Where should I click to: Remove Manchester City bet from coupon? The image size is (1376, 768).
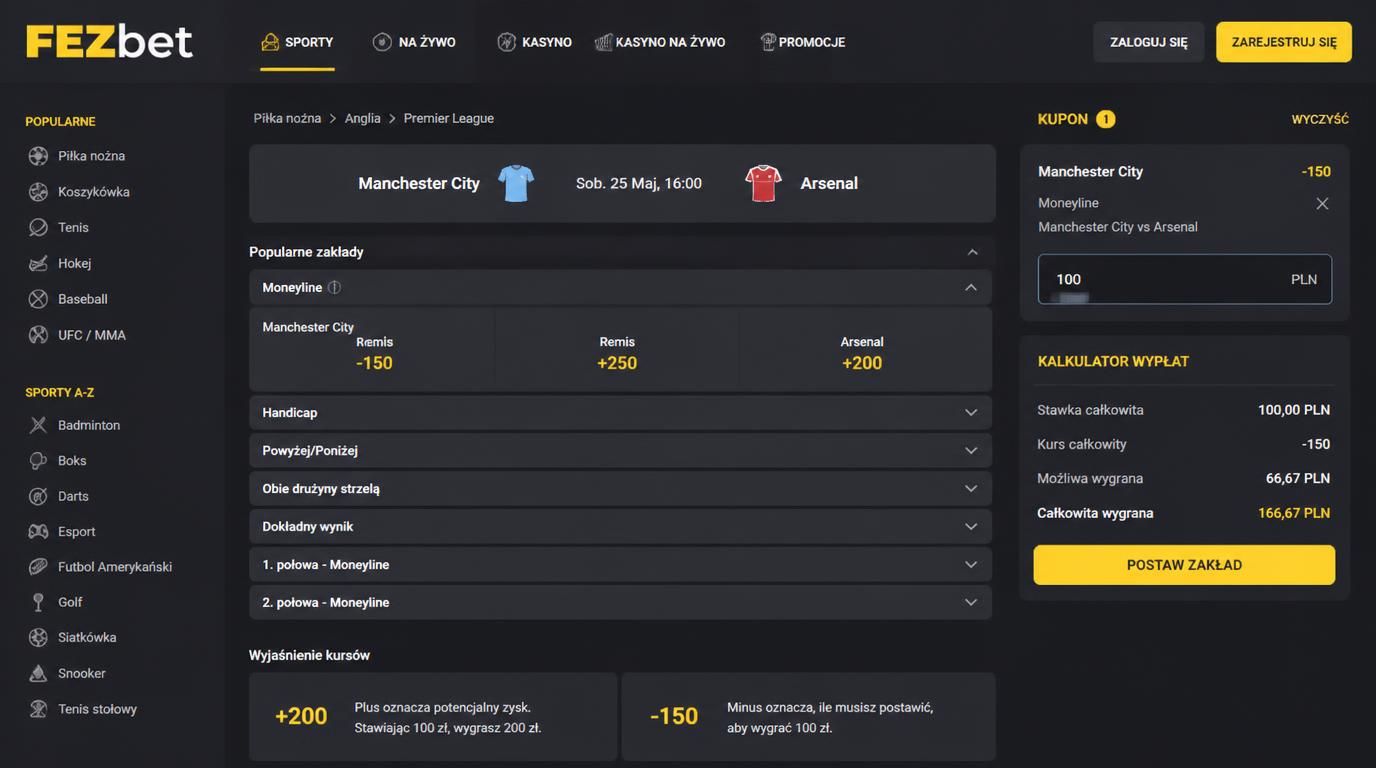coord(1322,204)
